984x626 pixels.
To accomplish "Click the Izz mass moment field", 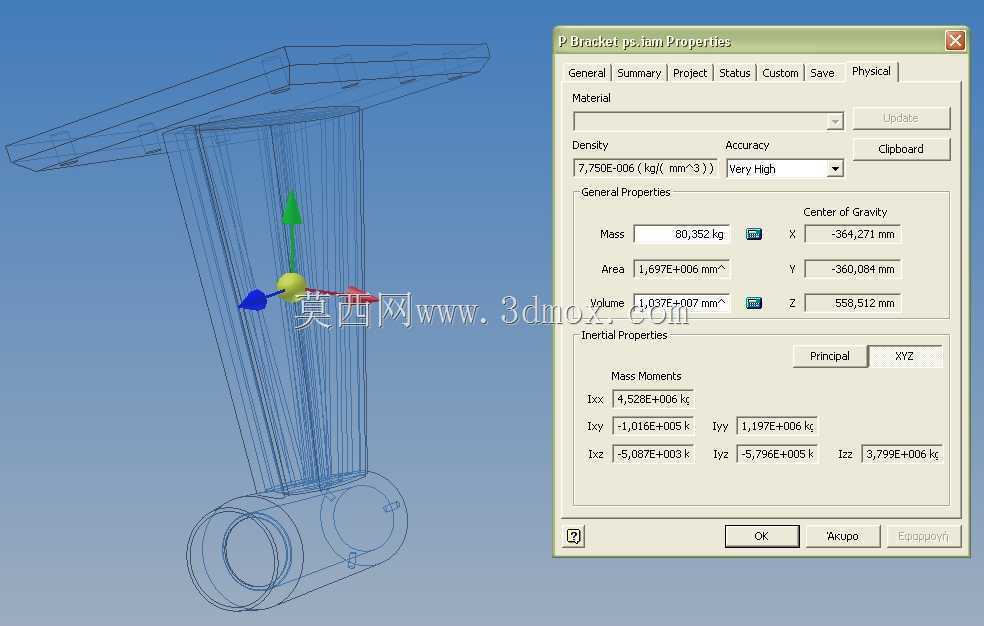I will [x=902, y=454].
